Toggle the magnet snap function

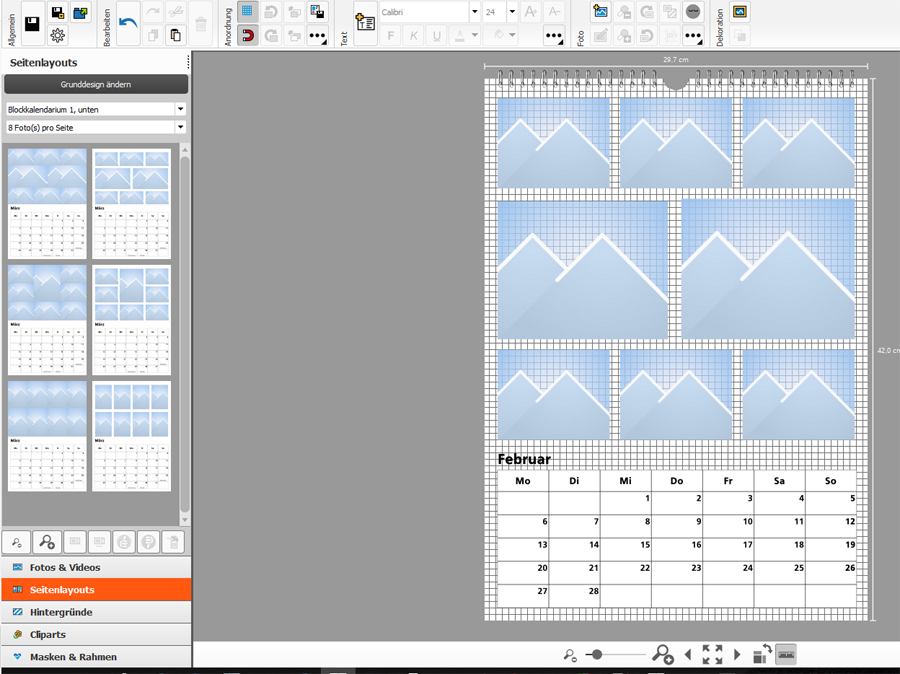click(x=247, y=35)
